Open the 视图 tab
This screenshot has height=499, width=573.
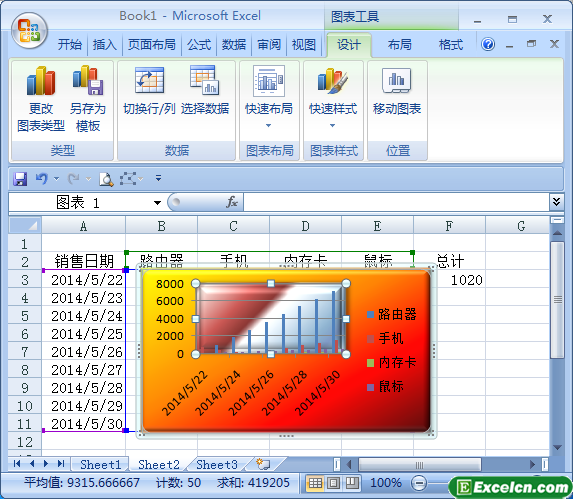pos(304,45)
